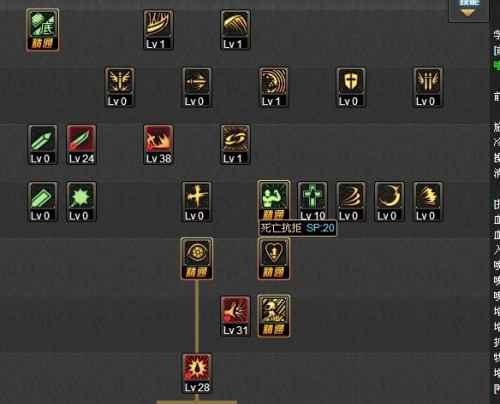
Task: Expand the dropdown arrow at top-right
Action: click(x=468, y=13)
